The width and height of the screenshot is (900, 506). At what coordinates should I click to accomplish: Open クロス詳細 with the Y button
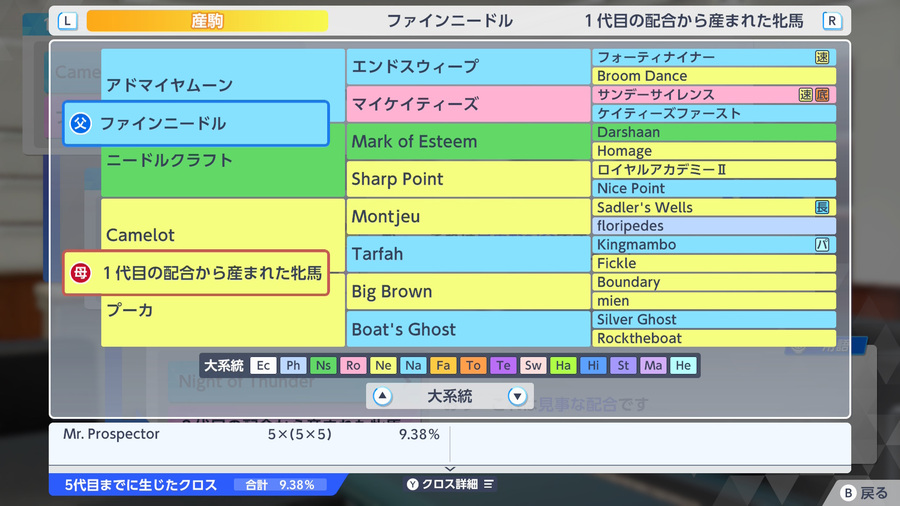(x=451, y=484)
